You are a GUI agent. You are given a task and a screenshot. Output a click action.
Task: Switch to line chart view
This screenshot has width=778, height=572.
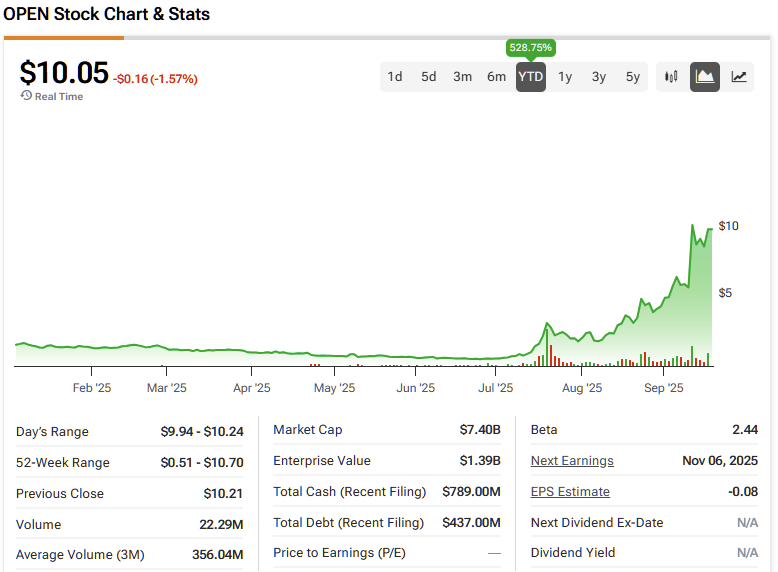(739, 77)
